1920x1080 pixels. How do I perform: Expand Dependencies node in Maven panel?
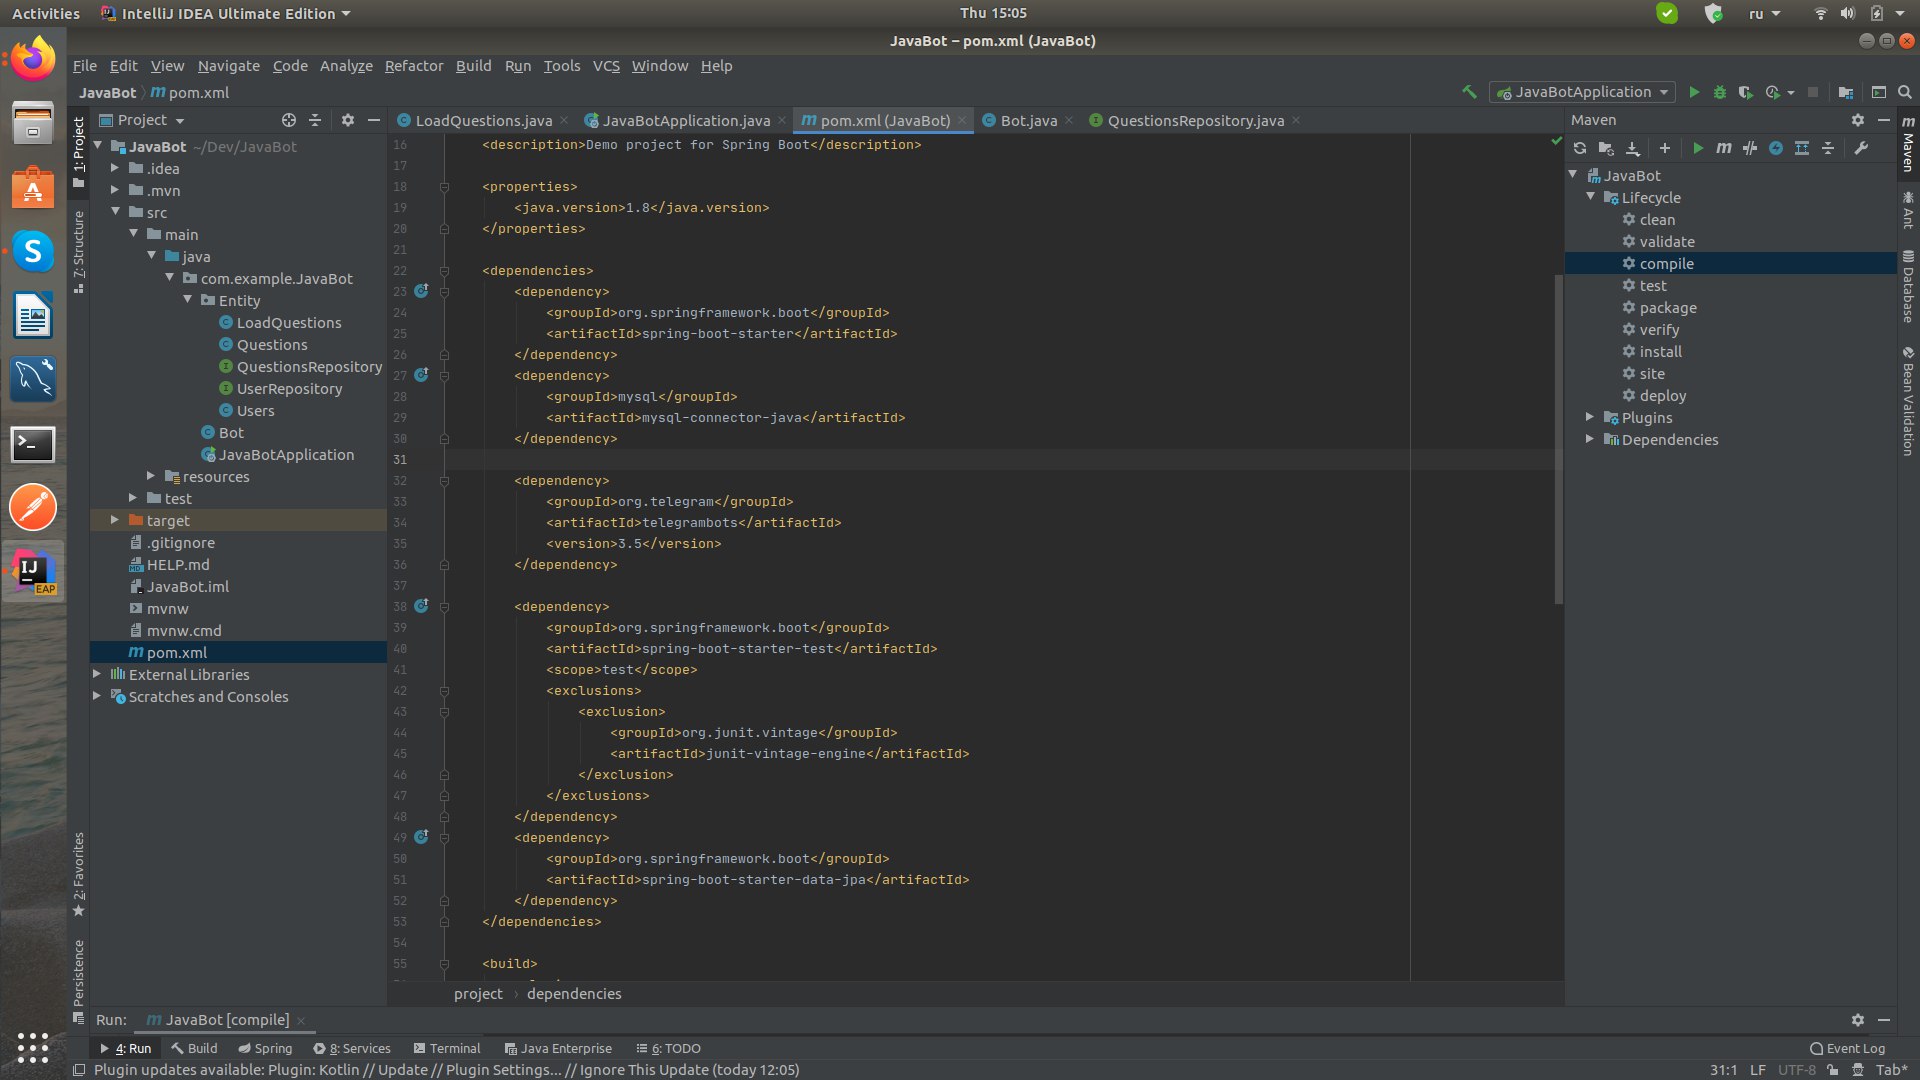point(1590,439)
